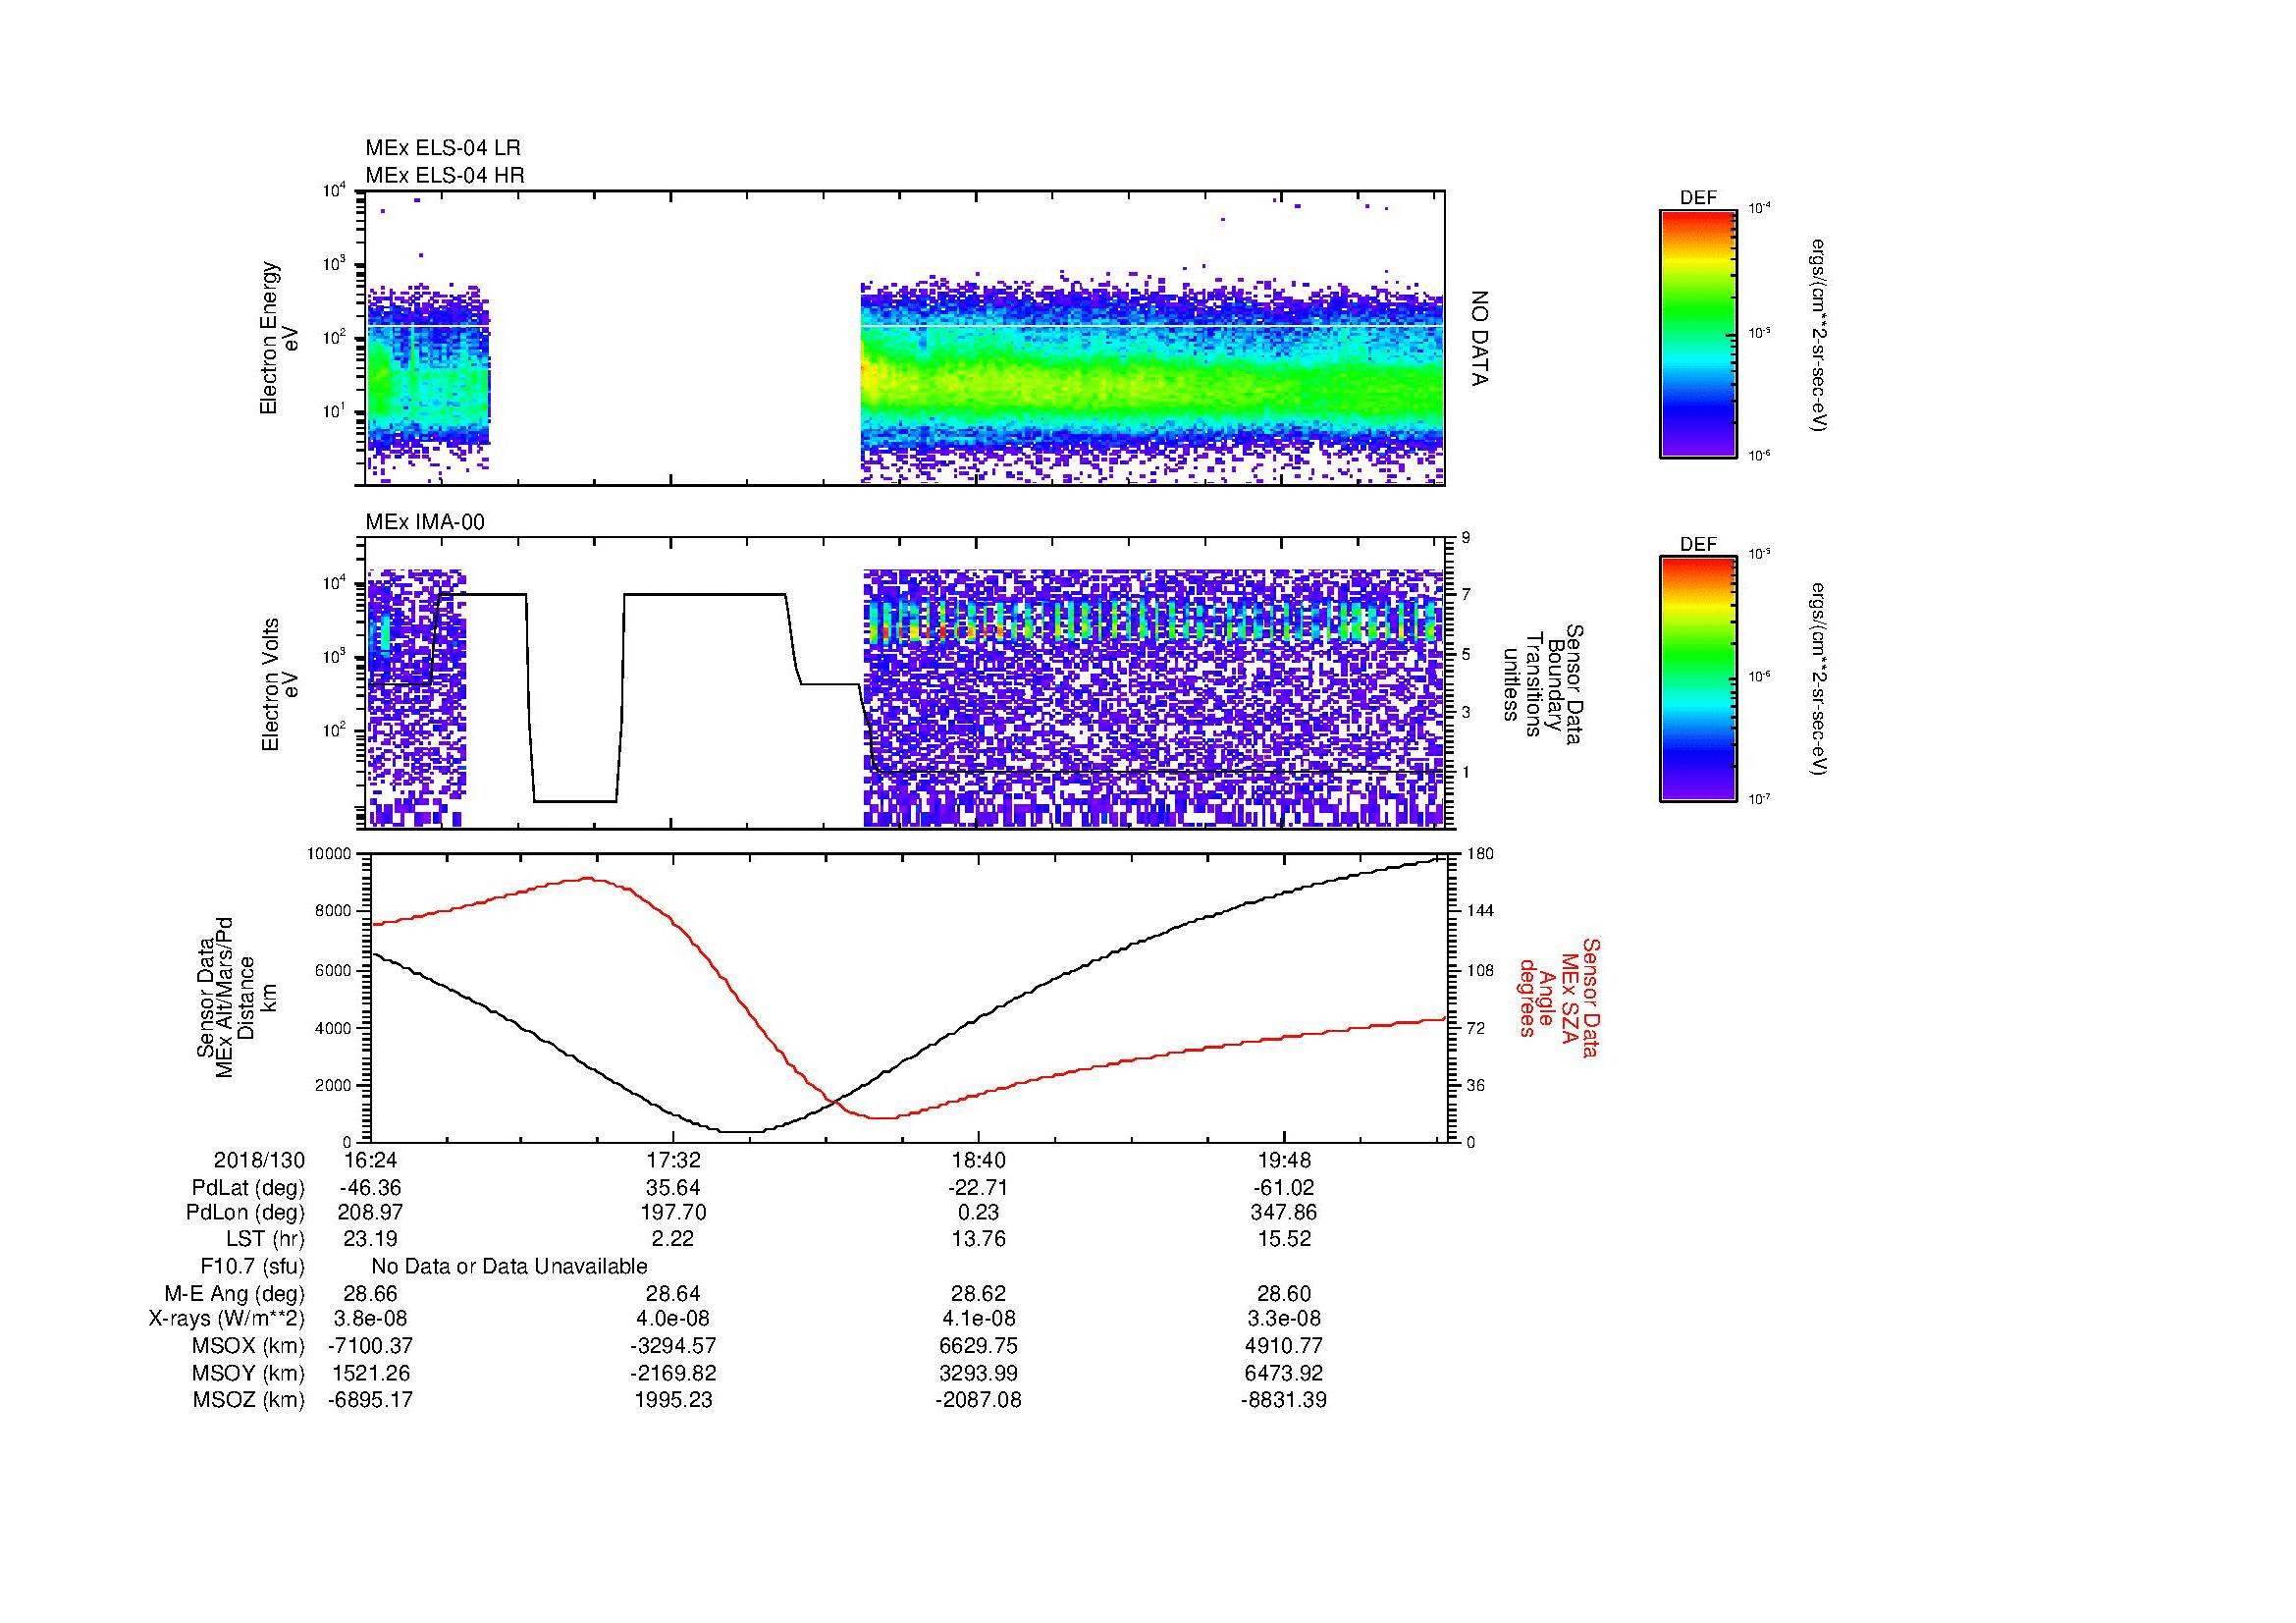This screenshot has width=2296, height=1623.
Task: Click LST value '23.19'
Action: pyautogui.click(x=370, y=1239)
